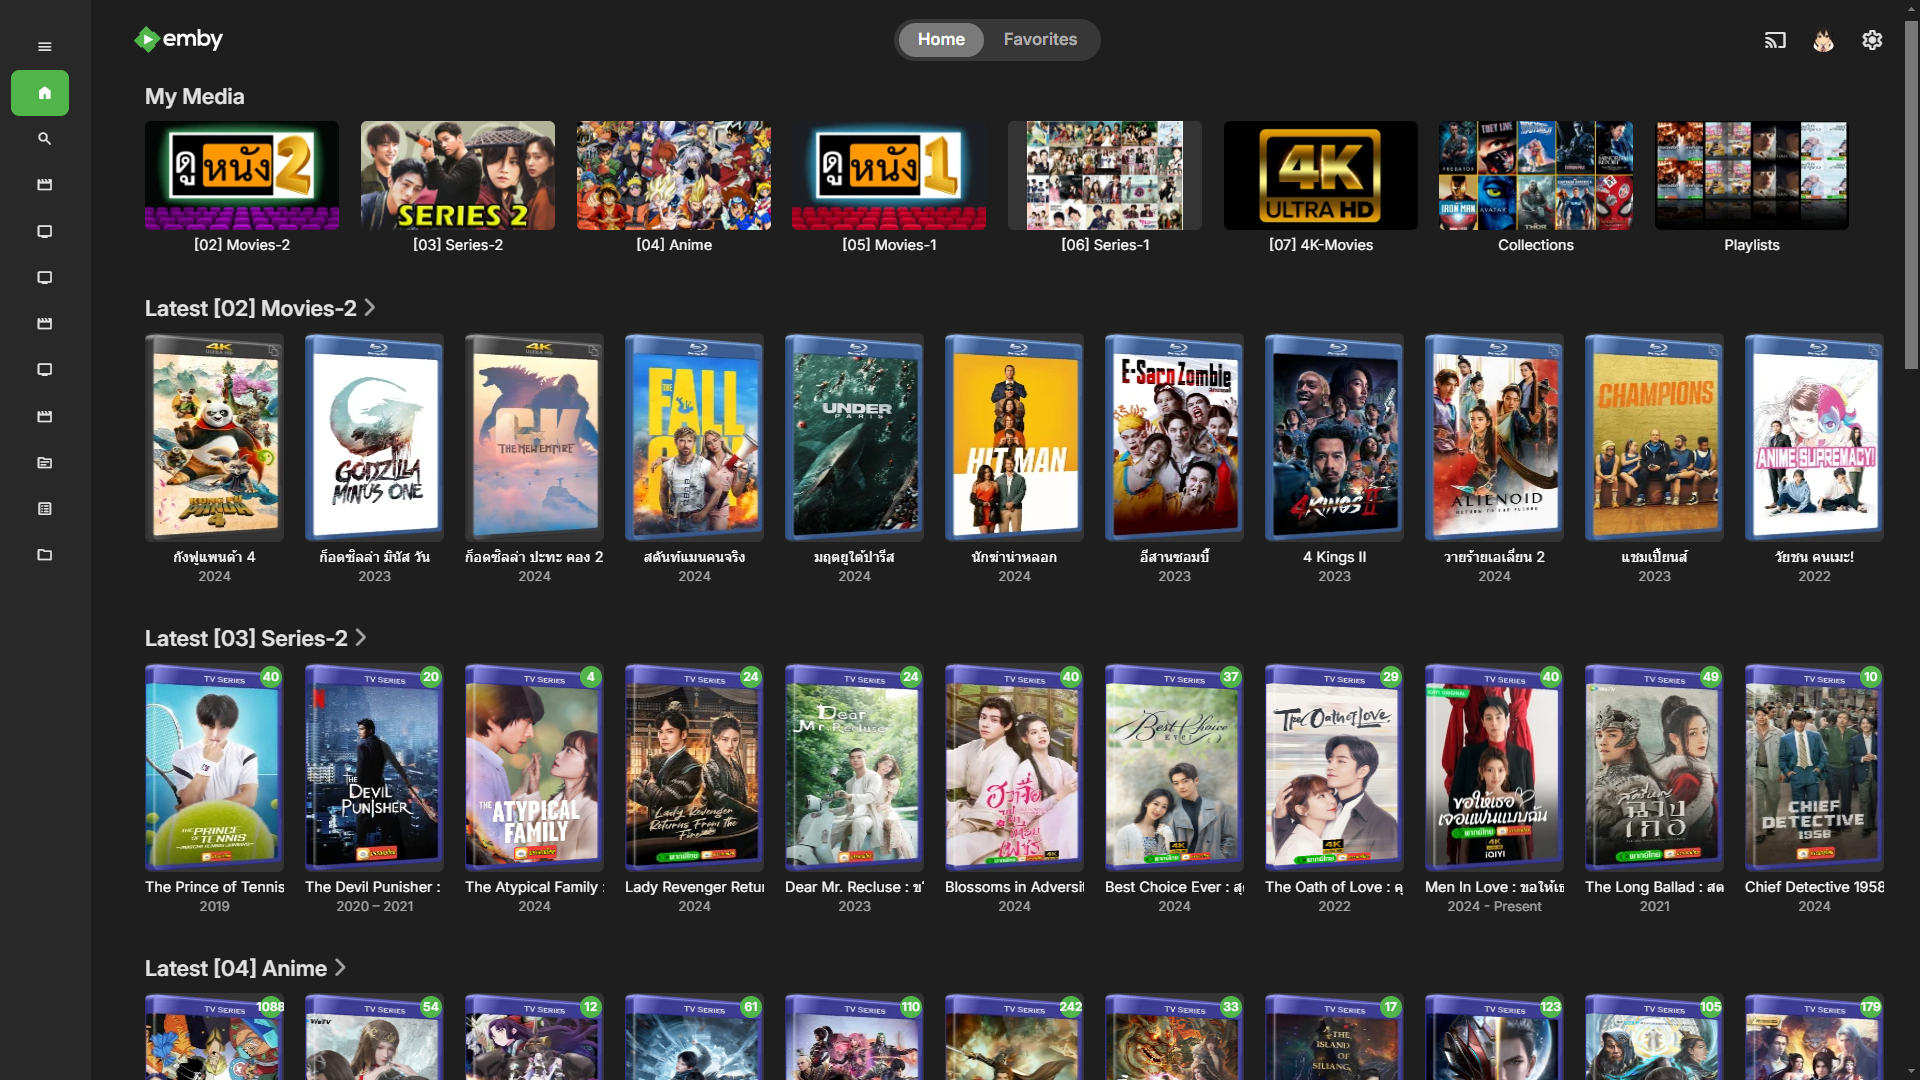
Task: Open the Men In Love title link
Action: 1494,887
